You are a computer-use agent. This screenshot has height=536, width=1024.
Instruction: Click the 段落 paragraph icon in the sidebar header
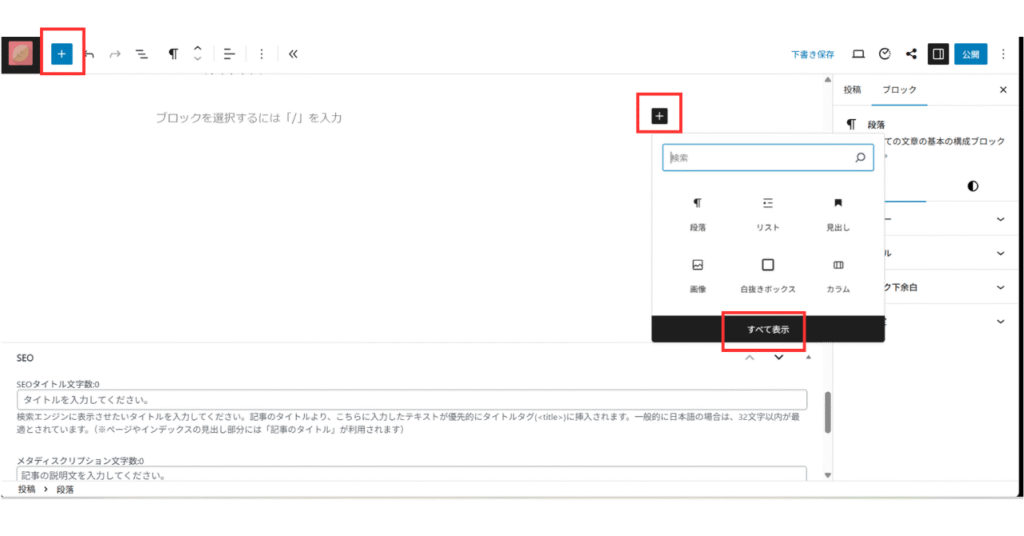click(x=851, y=124)
